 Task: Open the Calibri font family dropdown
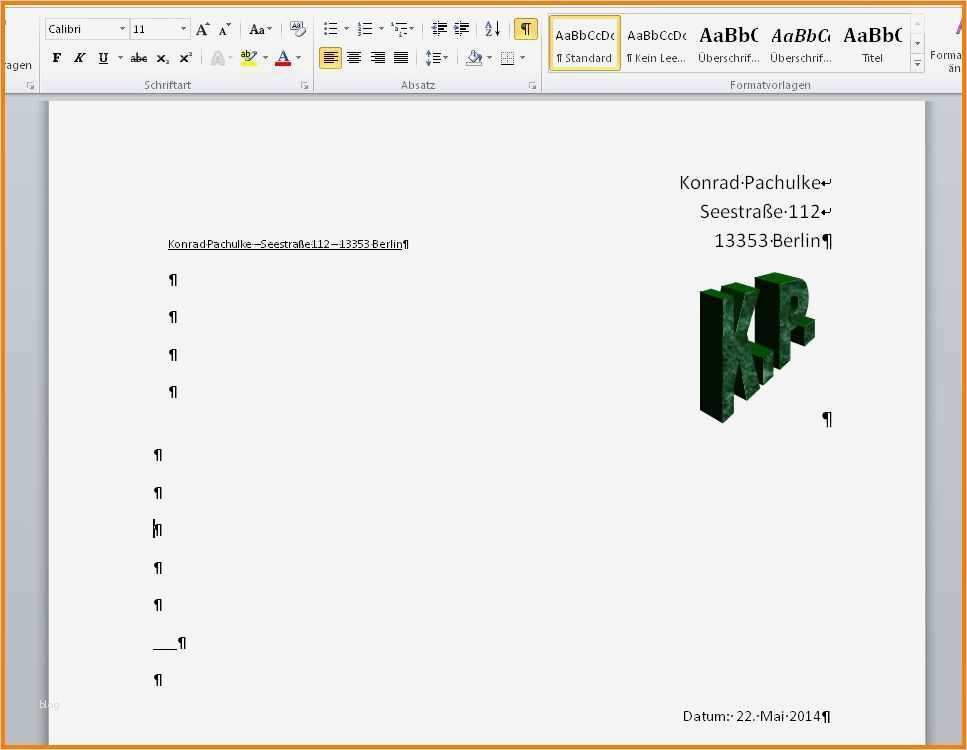point(123,28)
